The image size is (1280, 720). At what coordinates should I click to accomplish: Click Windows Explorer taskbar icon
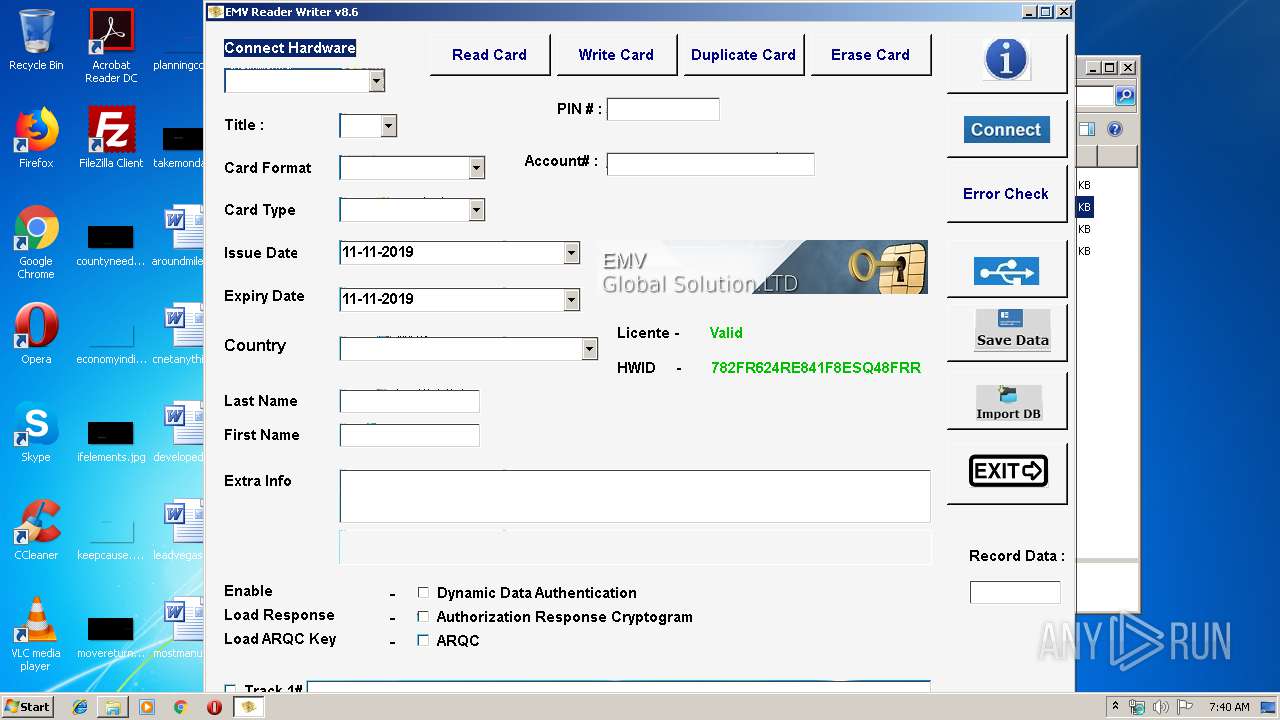pyautogui.click(x=113, y=707)
